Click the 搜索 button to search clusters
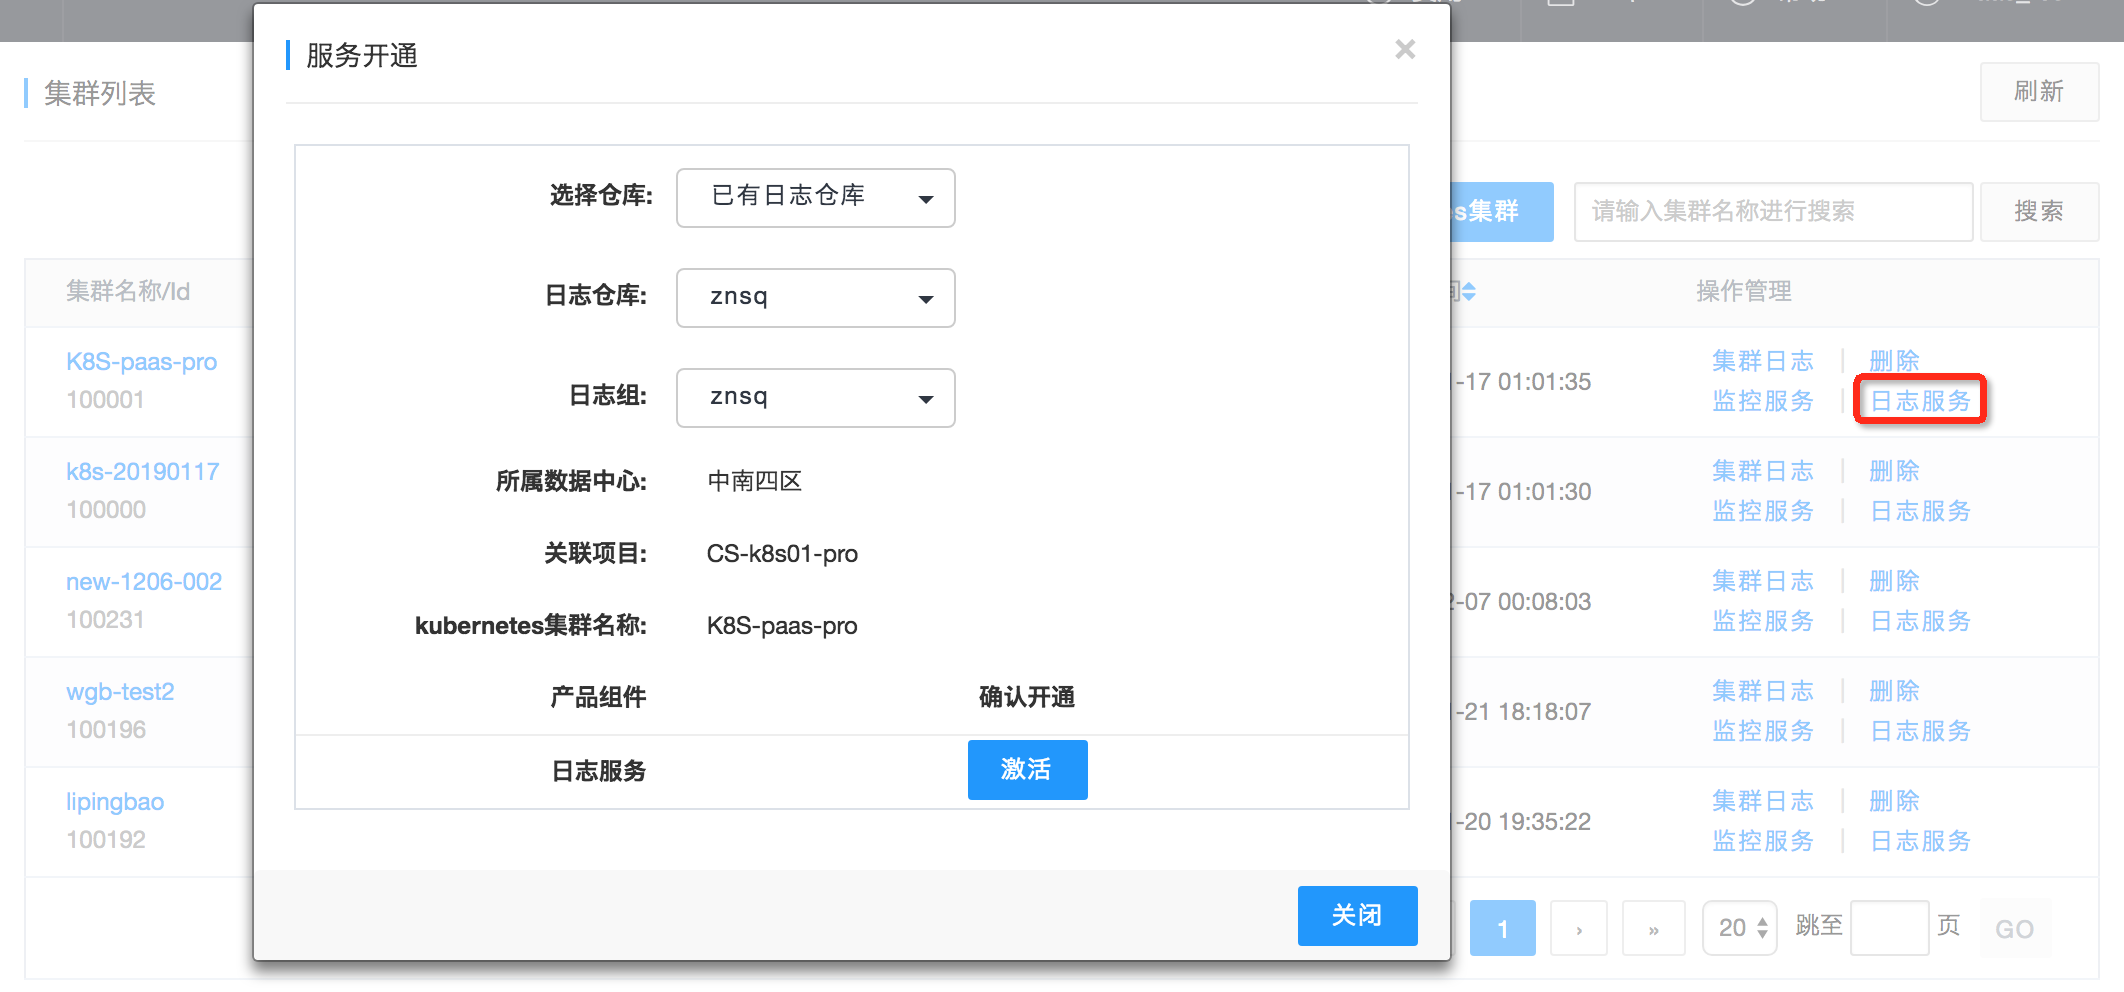Screen dimensions: 2124x992 tap(2039, 211)
